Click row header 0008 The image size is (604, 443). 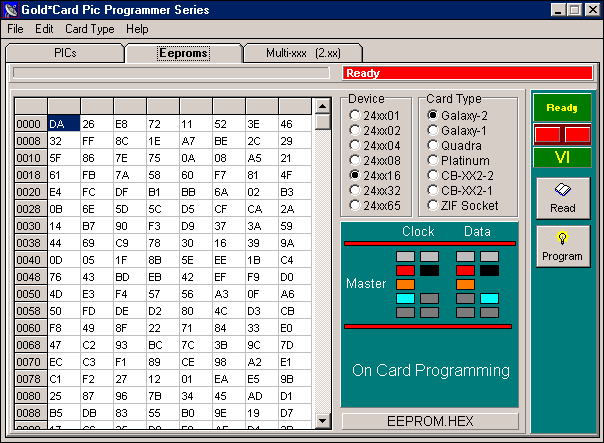tap(31, 141)
